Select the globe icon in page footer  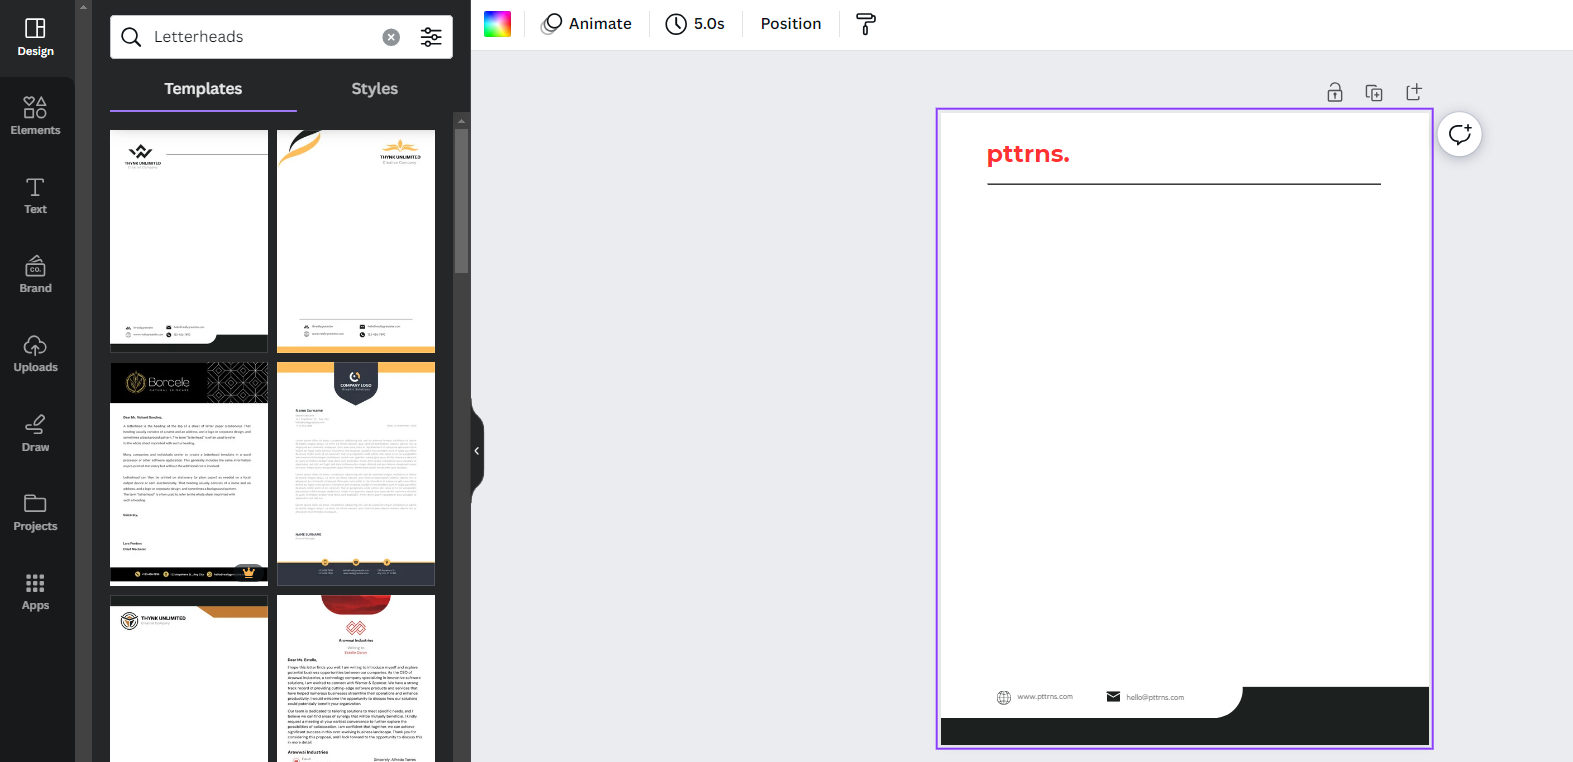point(1004,697)
